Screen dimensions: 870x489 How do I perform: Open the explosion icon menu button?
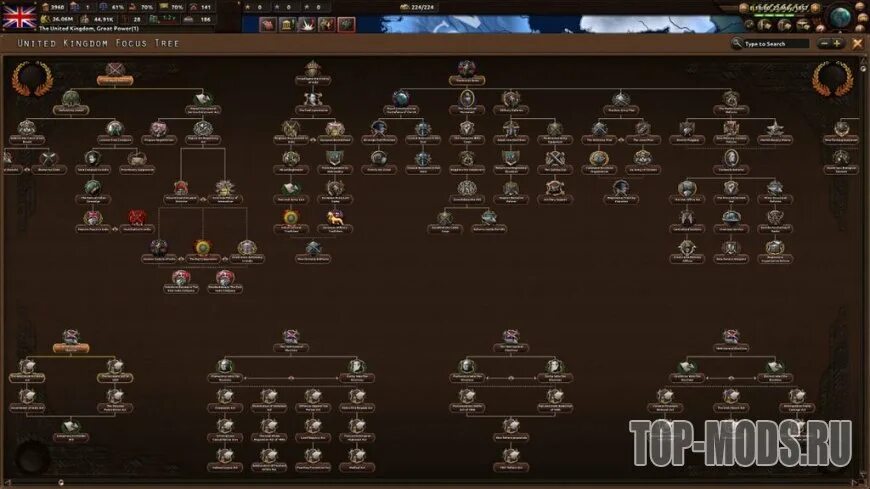307,24
